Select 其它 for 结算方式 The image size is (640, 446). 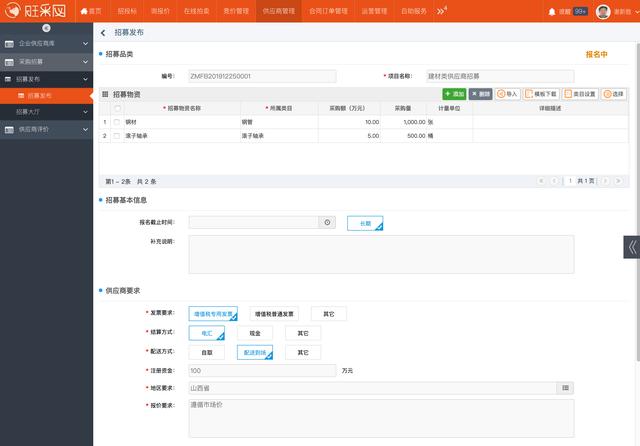click(303, 333)
